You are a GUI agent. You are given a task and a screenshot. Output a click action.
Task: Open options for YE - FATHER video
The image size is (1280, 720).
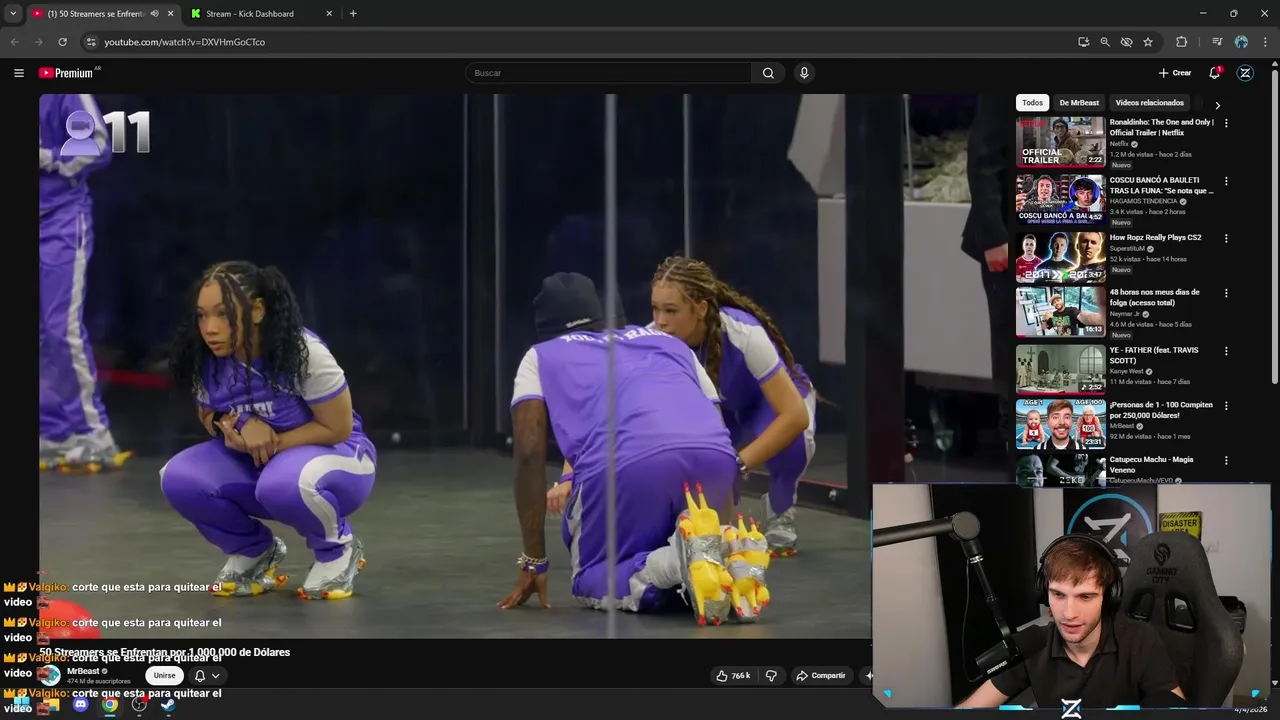(x=1226, y=351)
